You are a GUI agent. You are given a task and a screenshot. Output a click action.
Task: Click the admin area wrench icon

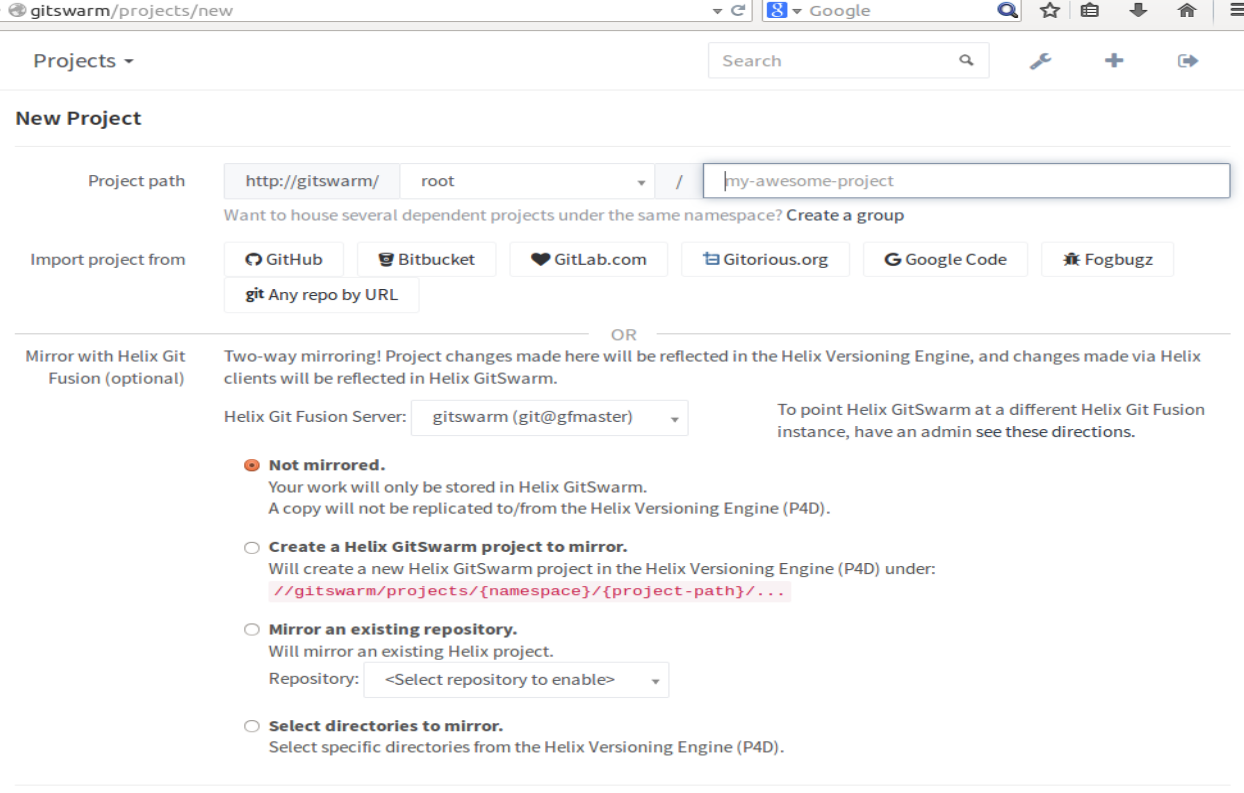coord(1040,61)
